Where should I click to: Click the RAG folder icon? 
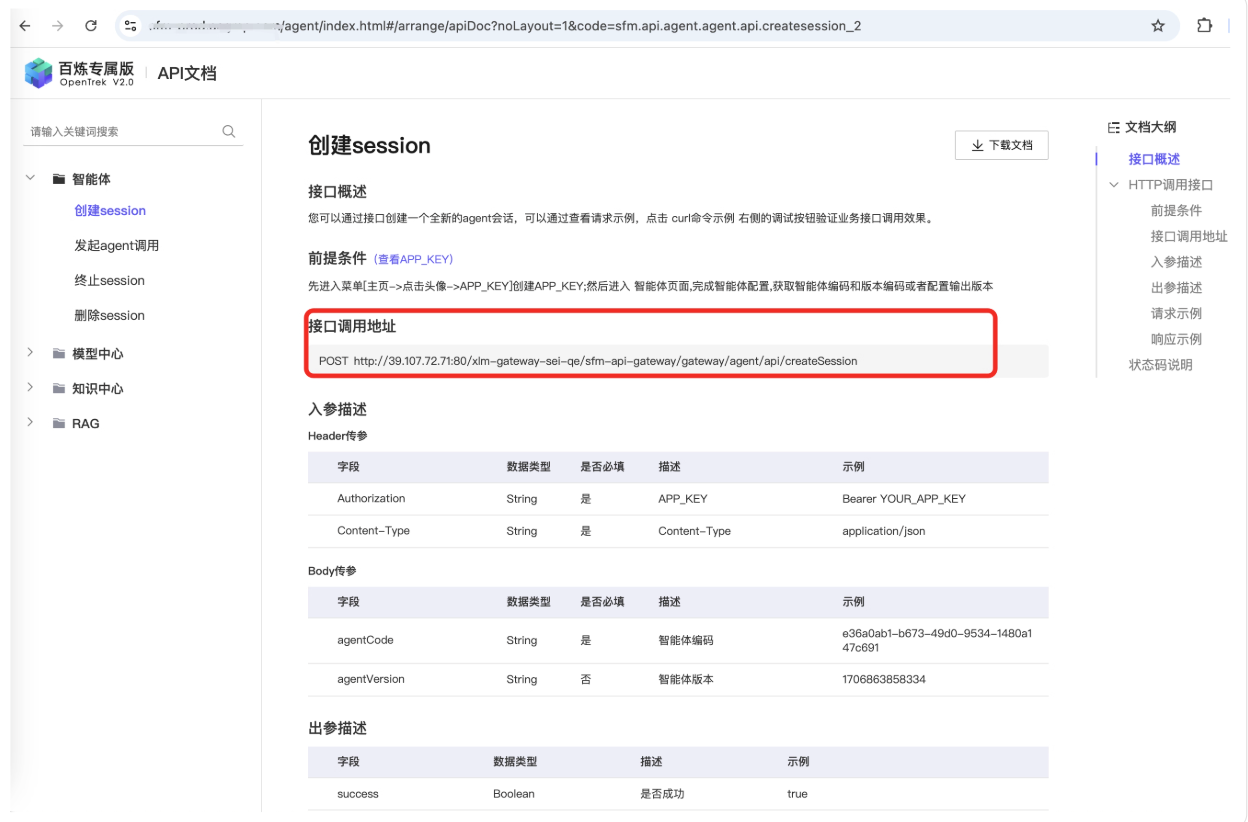[x=59, y=423]
